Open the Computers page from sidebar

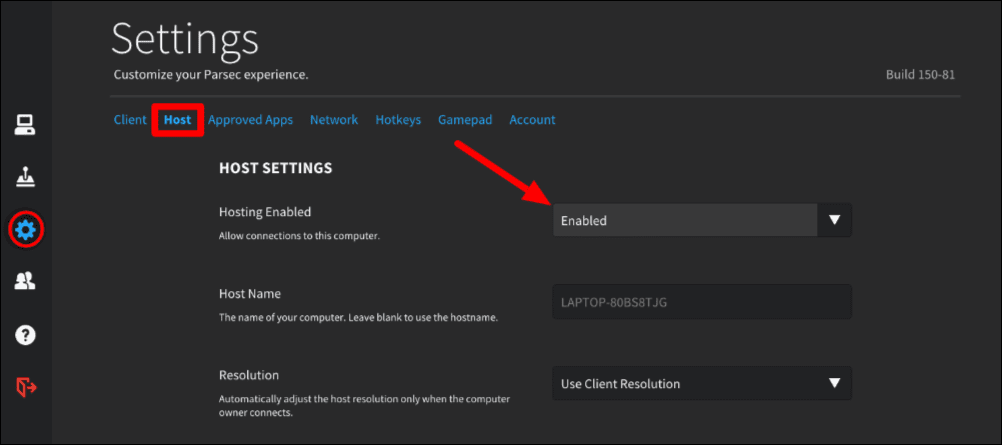tap(25, 125)
